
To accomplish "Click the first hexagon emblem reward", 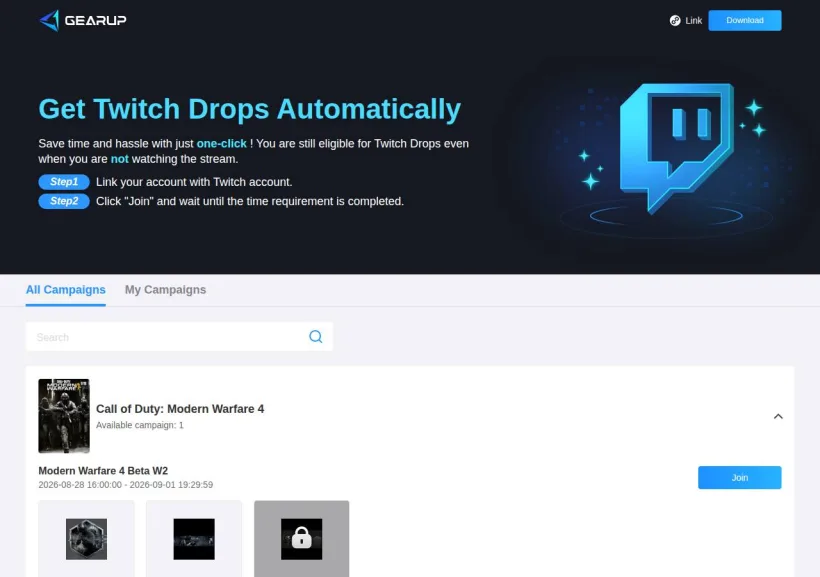I will (86, 539).
